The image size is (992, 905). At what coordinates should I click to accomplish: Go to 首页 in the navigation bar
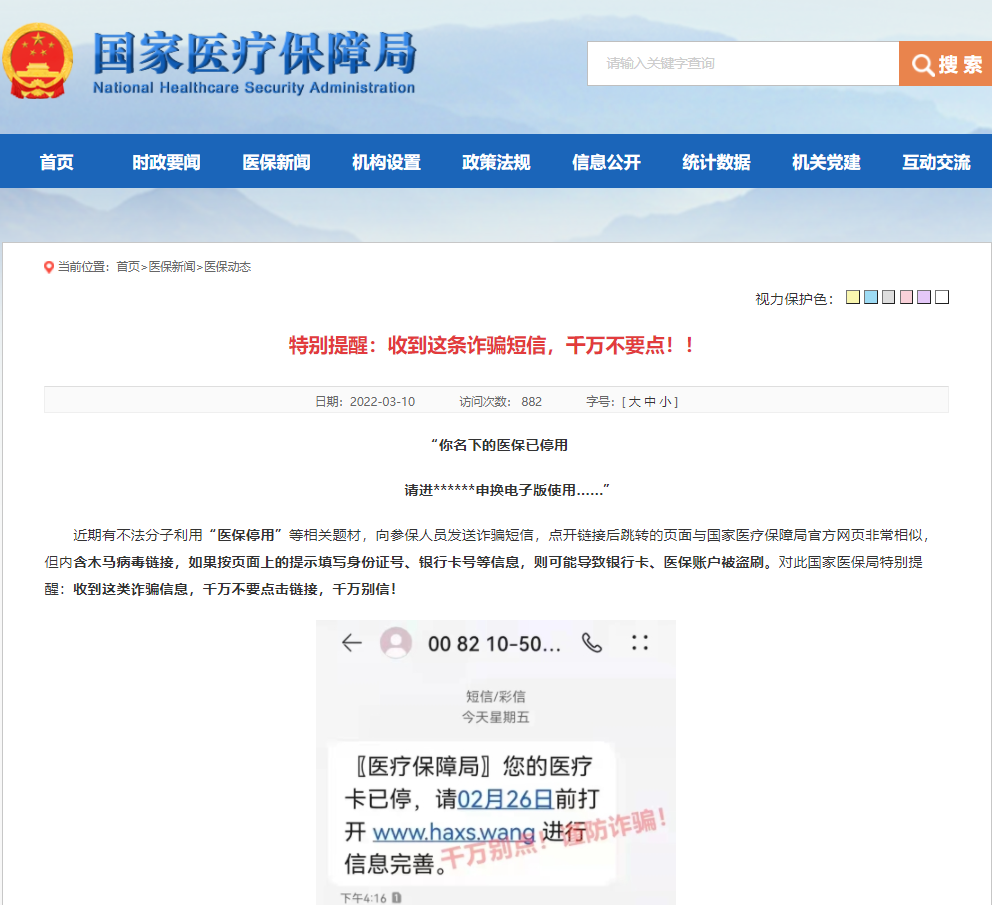tap(57, 162)
